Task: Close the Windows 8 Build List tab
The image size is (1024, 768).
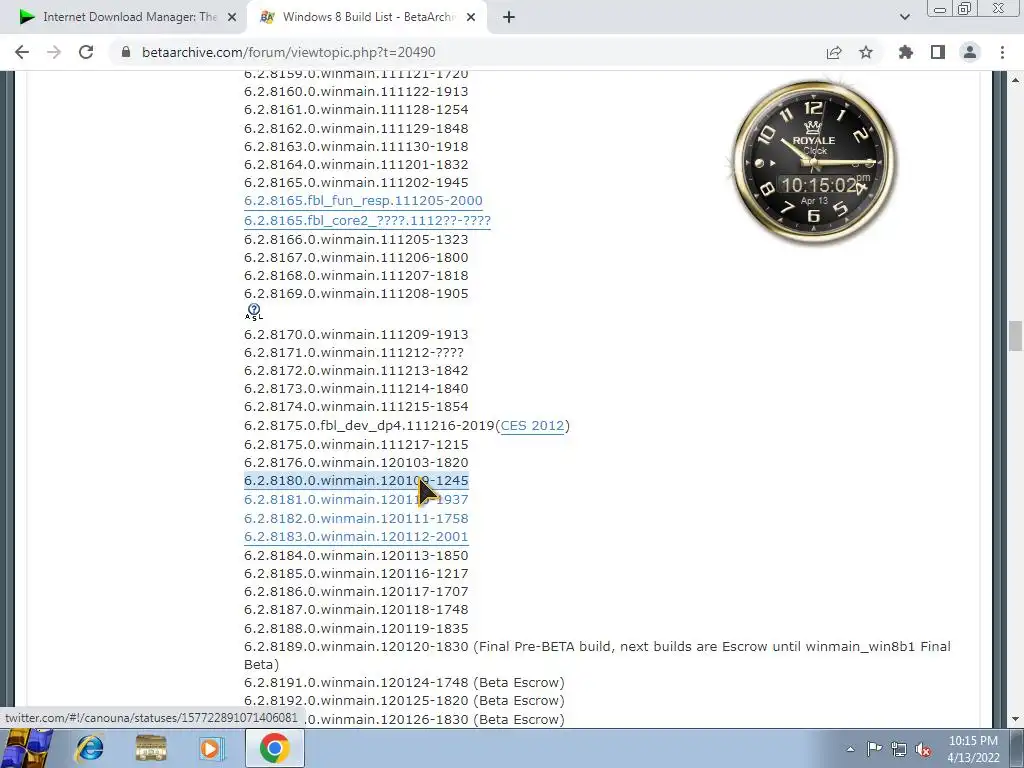Action: [x=471, y=18]
